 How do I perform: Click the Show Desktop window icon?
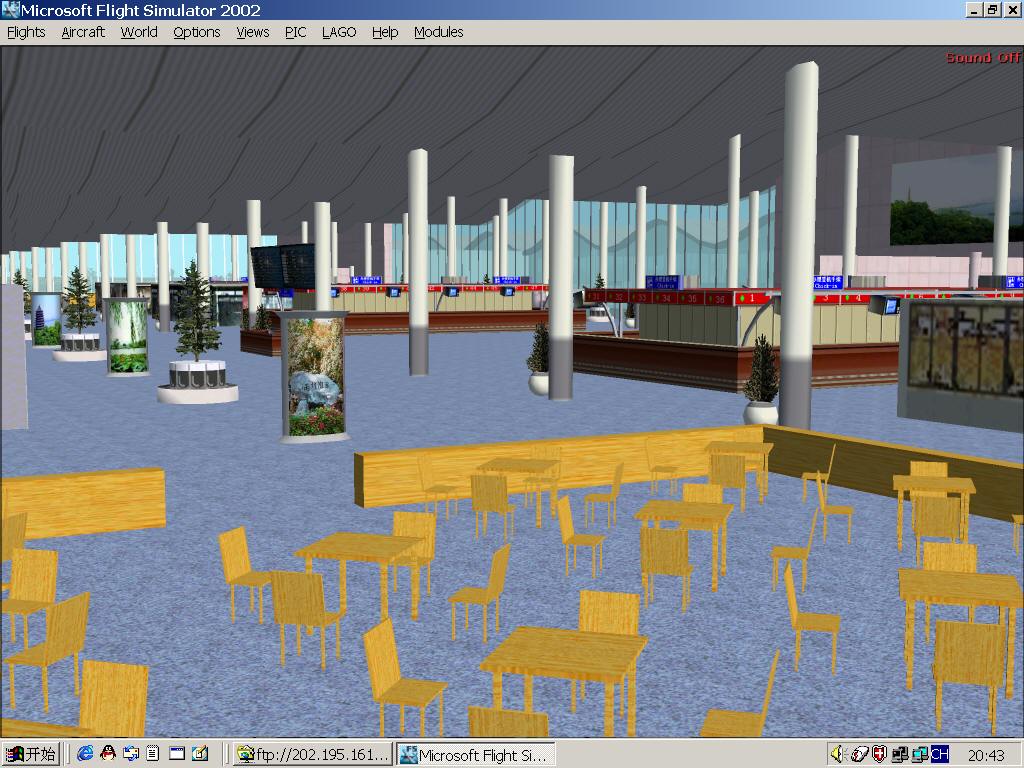tap(177, 754)
